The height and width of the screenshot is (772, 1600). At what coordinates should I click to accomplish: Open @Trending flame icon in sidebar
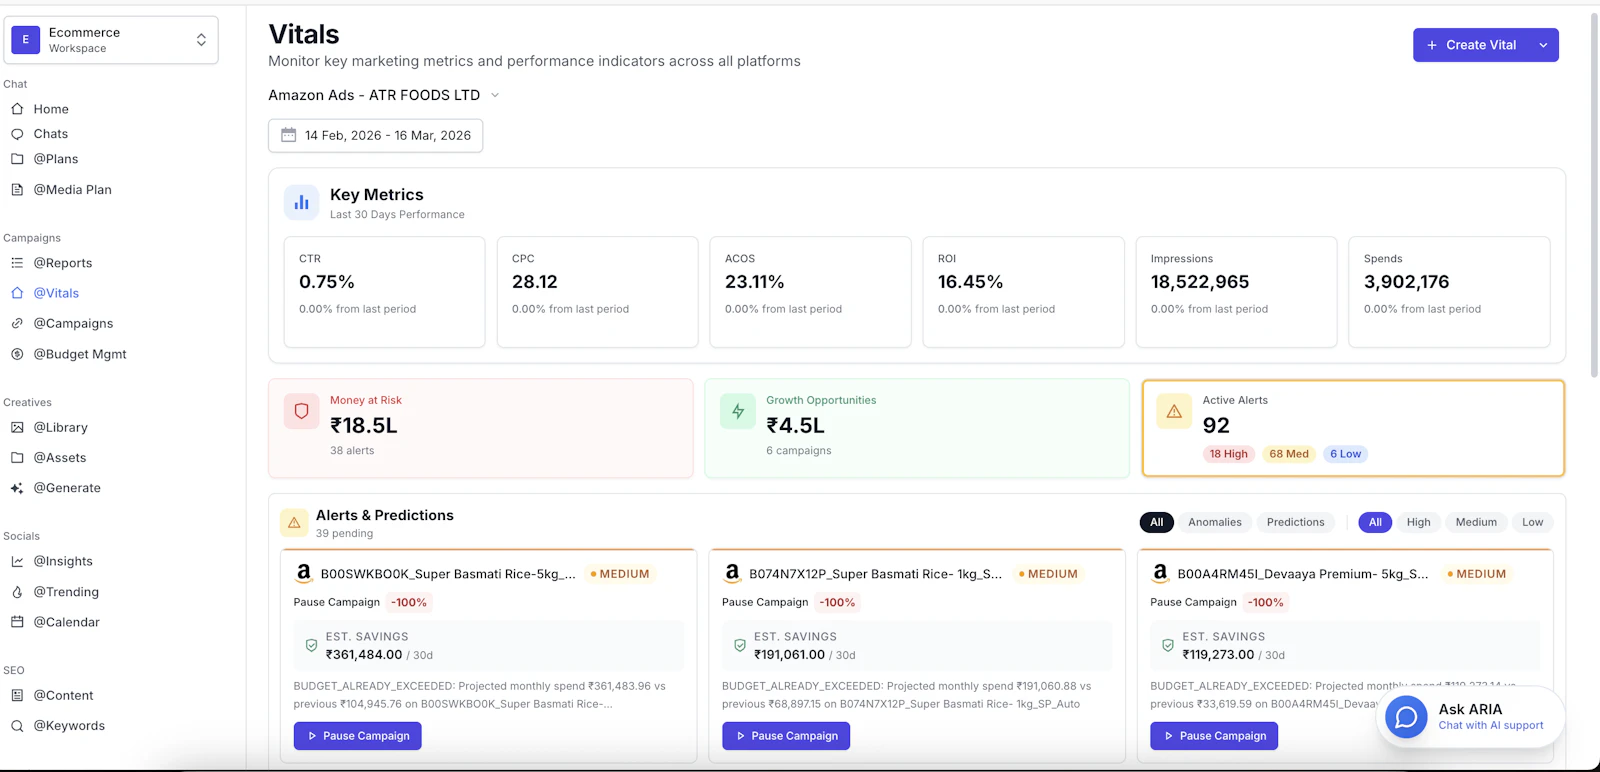tap(17, 592)
